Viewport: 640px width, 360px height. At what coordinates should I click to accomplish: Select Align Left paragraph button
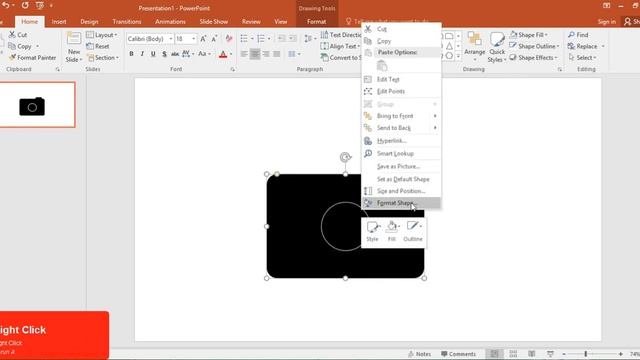[244, 54]
